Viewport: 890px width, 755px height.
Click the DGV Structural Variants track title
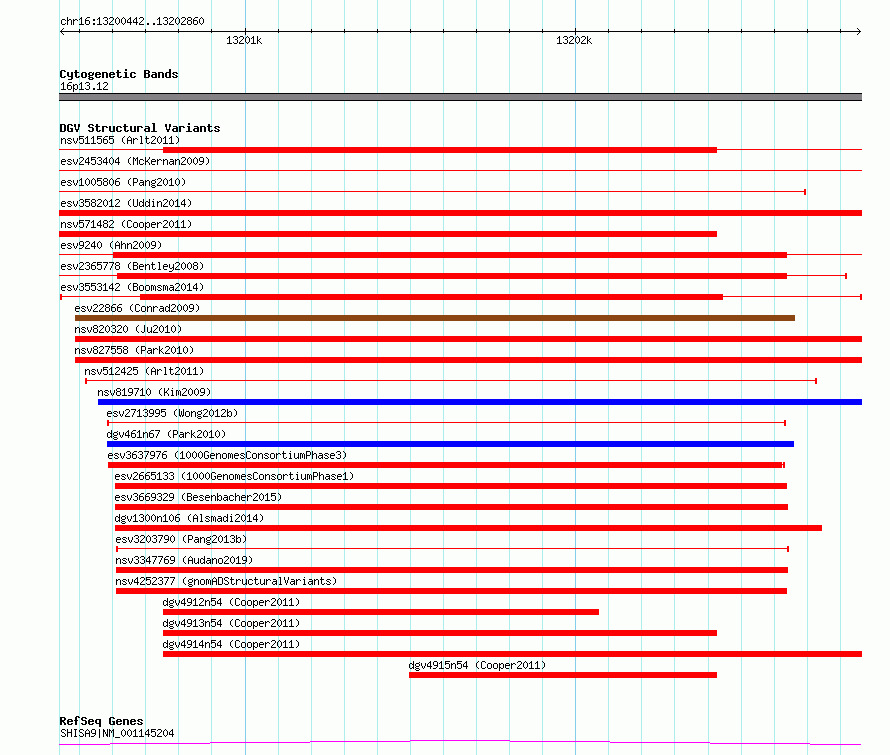click(140, 128)
